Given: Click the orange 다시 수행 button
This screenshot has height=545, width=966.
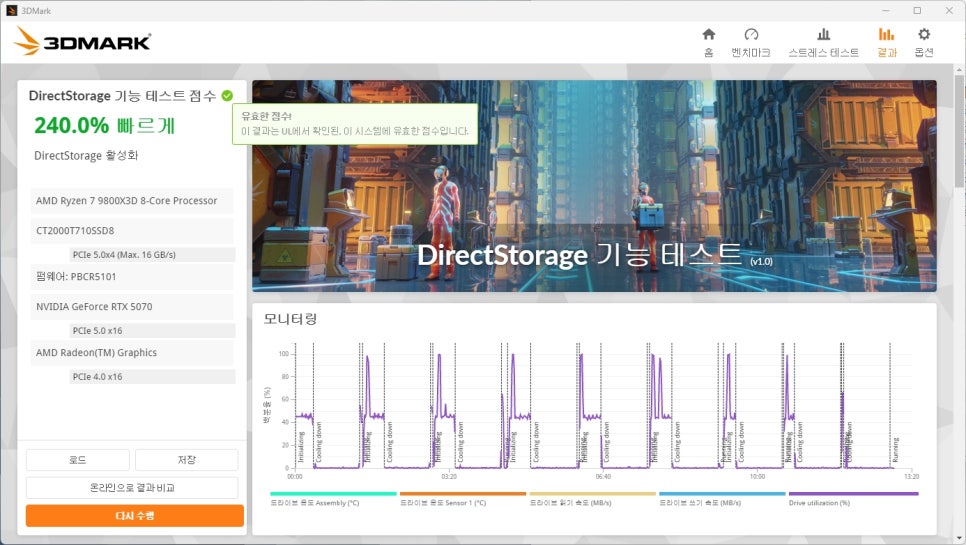Looking at the screenshot, I should click(135, 515).
